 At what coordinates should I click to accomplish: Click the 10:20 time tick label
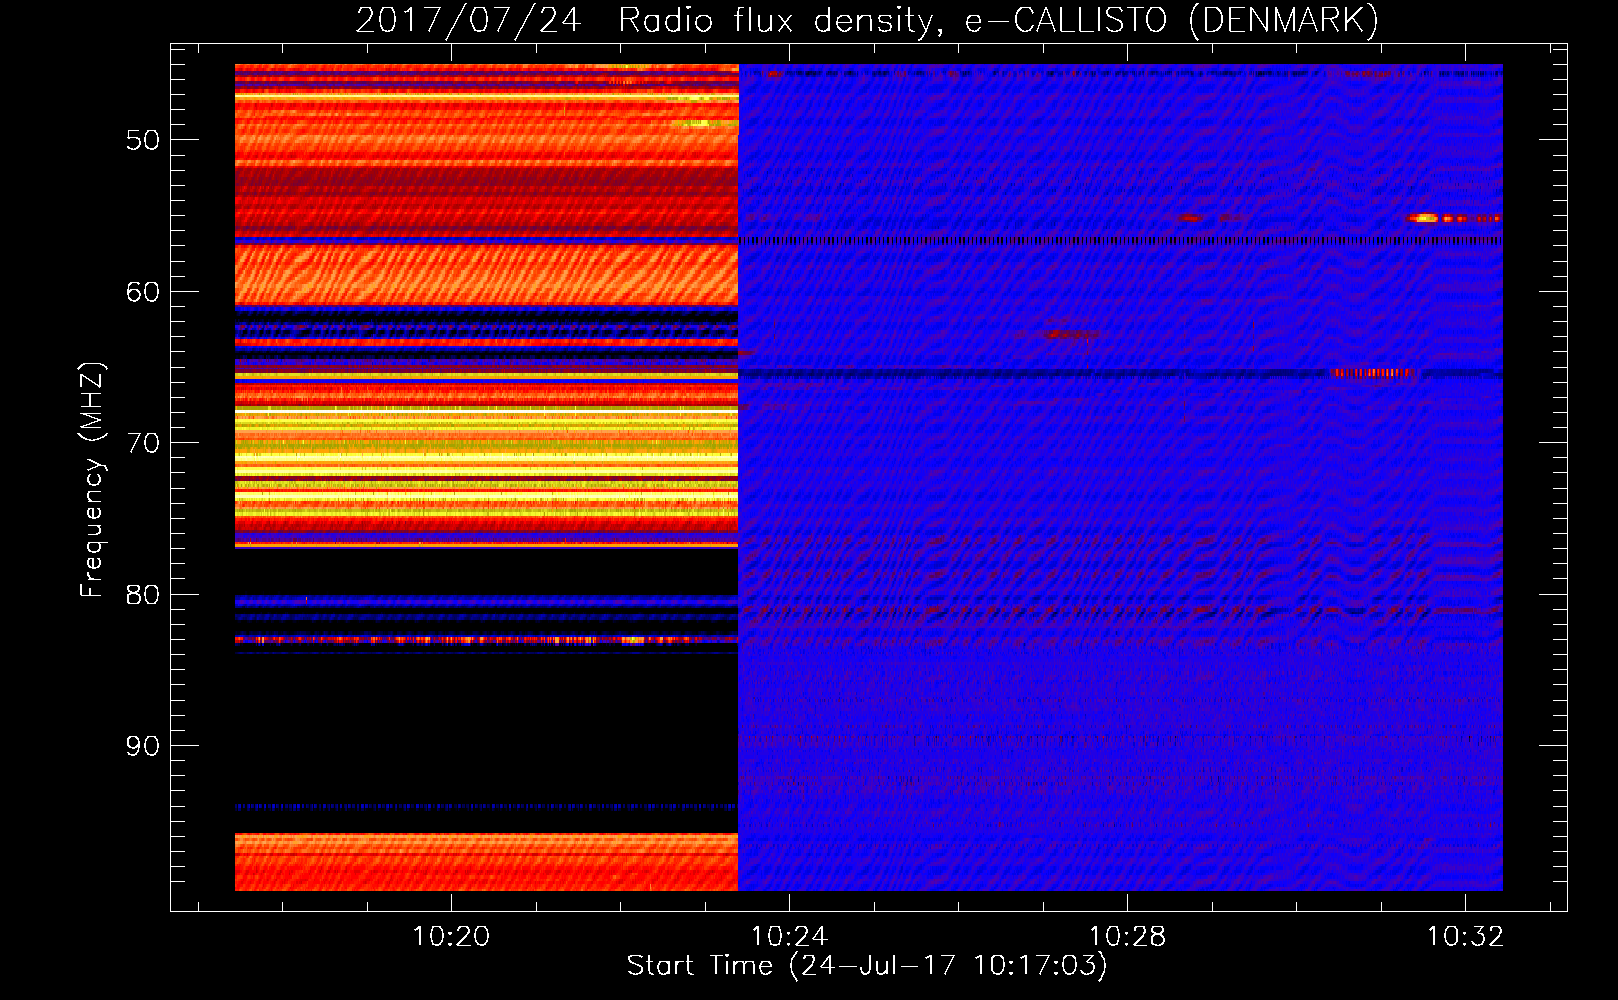(x=451, y=936)
